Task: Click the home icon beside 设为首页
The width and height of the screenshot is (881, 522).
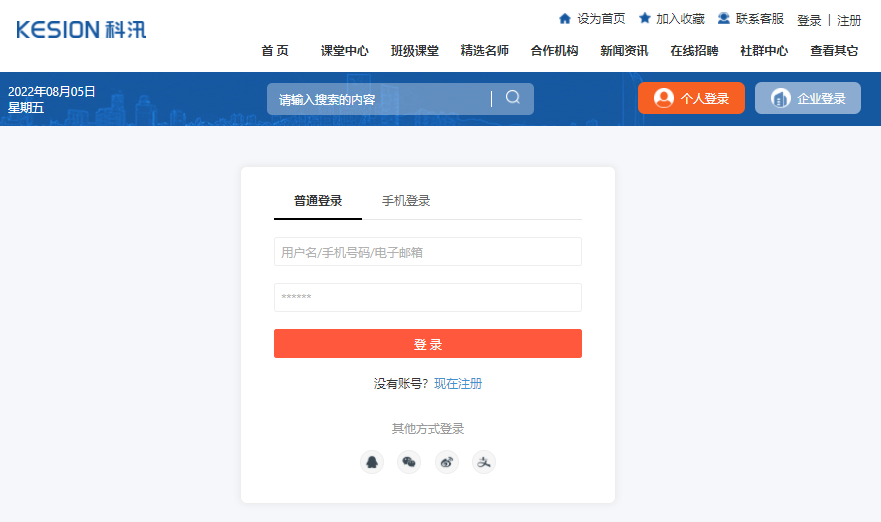Action: coord(565,19)
